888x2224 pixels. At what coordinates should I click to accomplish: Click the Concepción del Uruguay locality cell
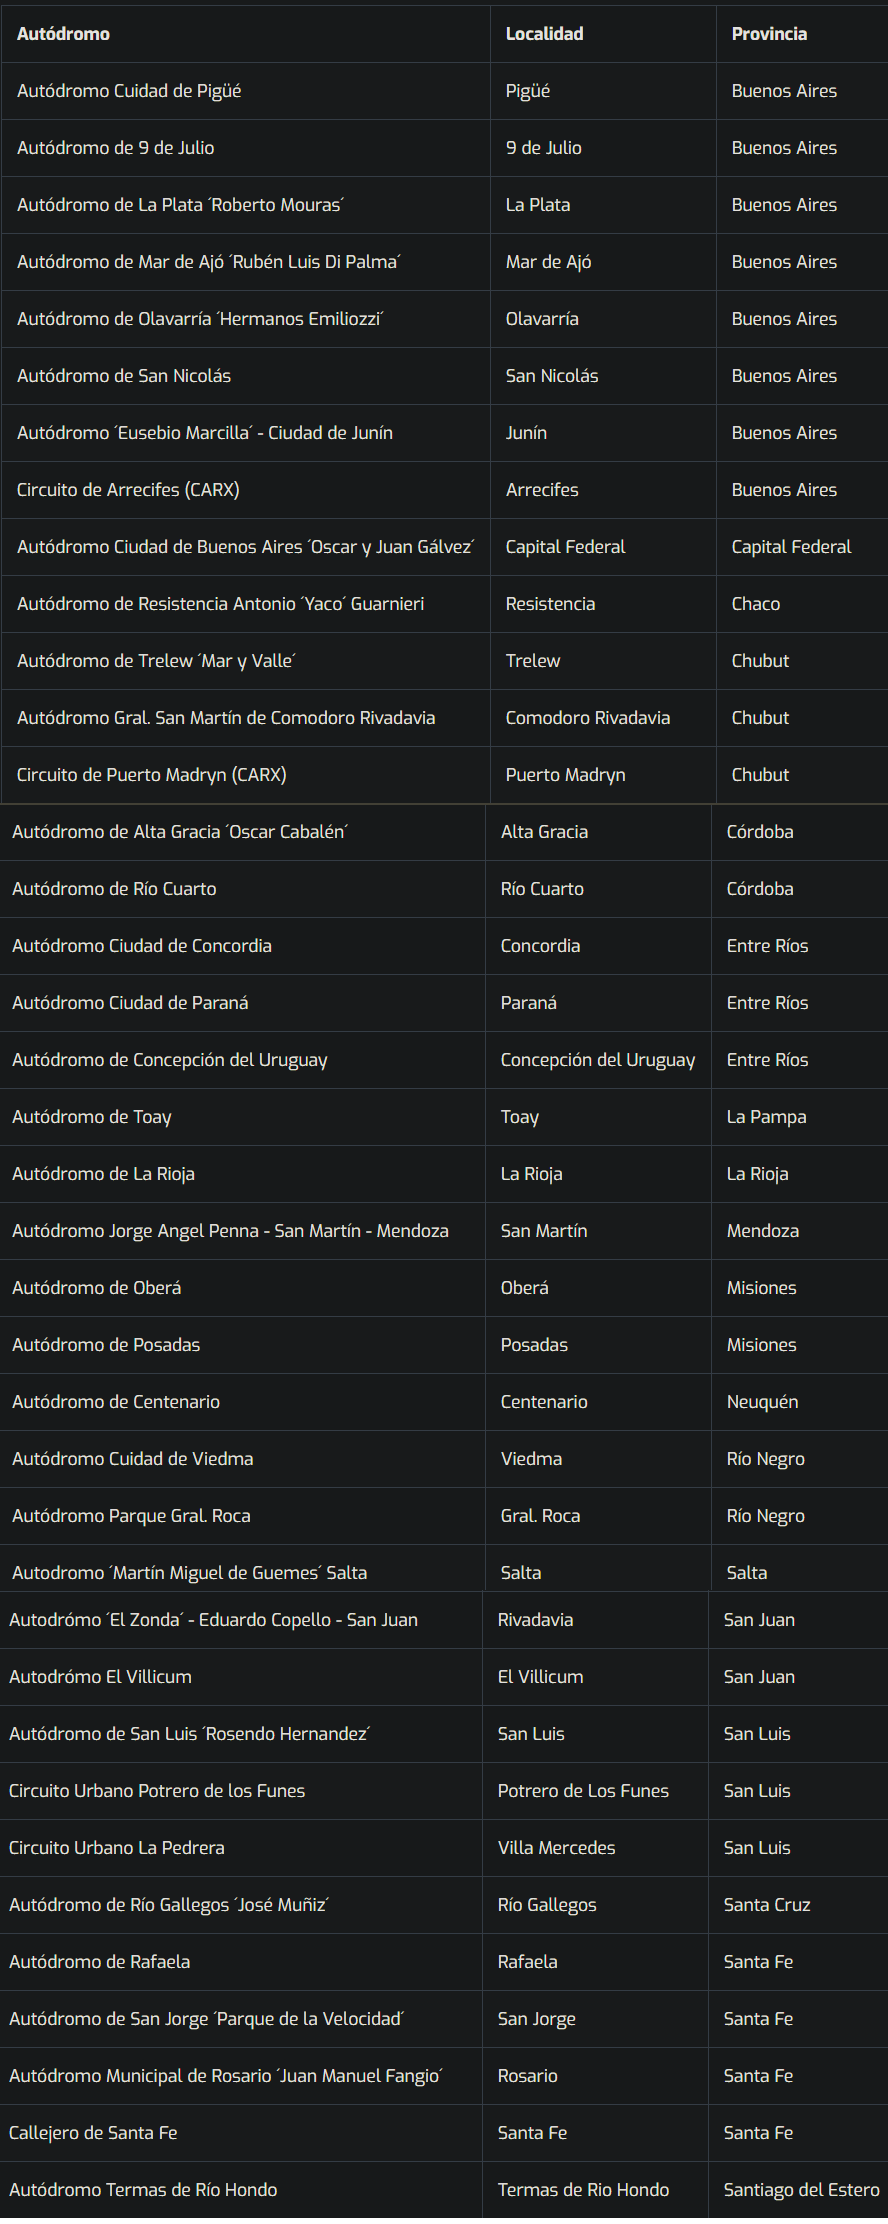(x=597, y=1060)
